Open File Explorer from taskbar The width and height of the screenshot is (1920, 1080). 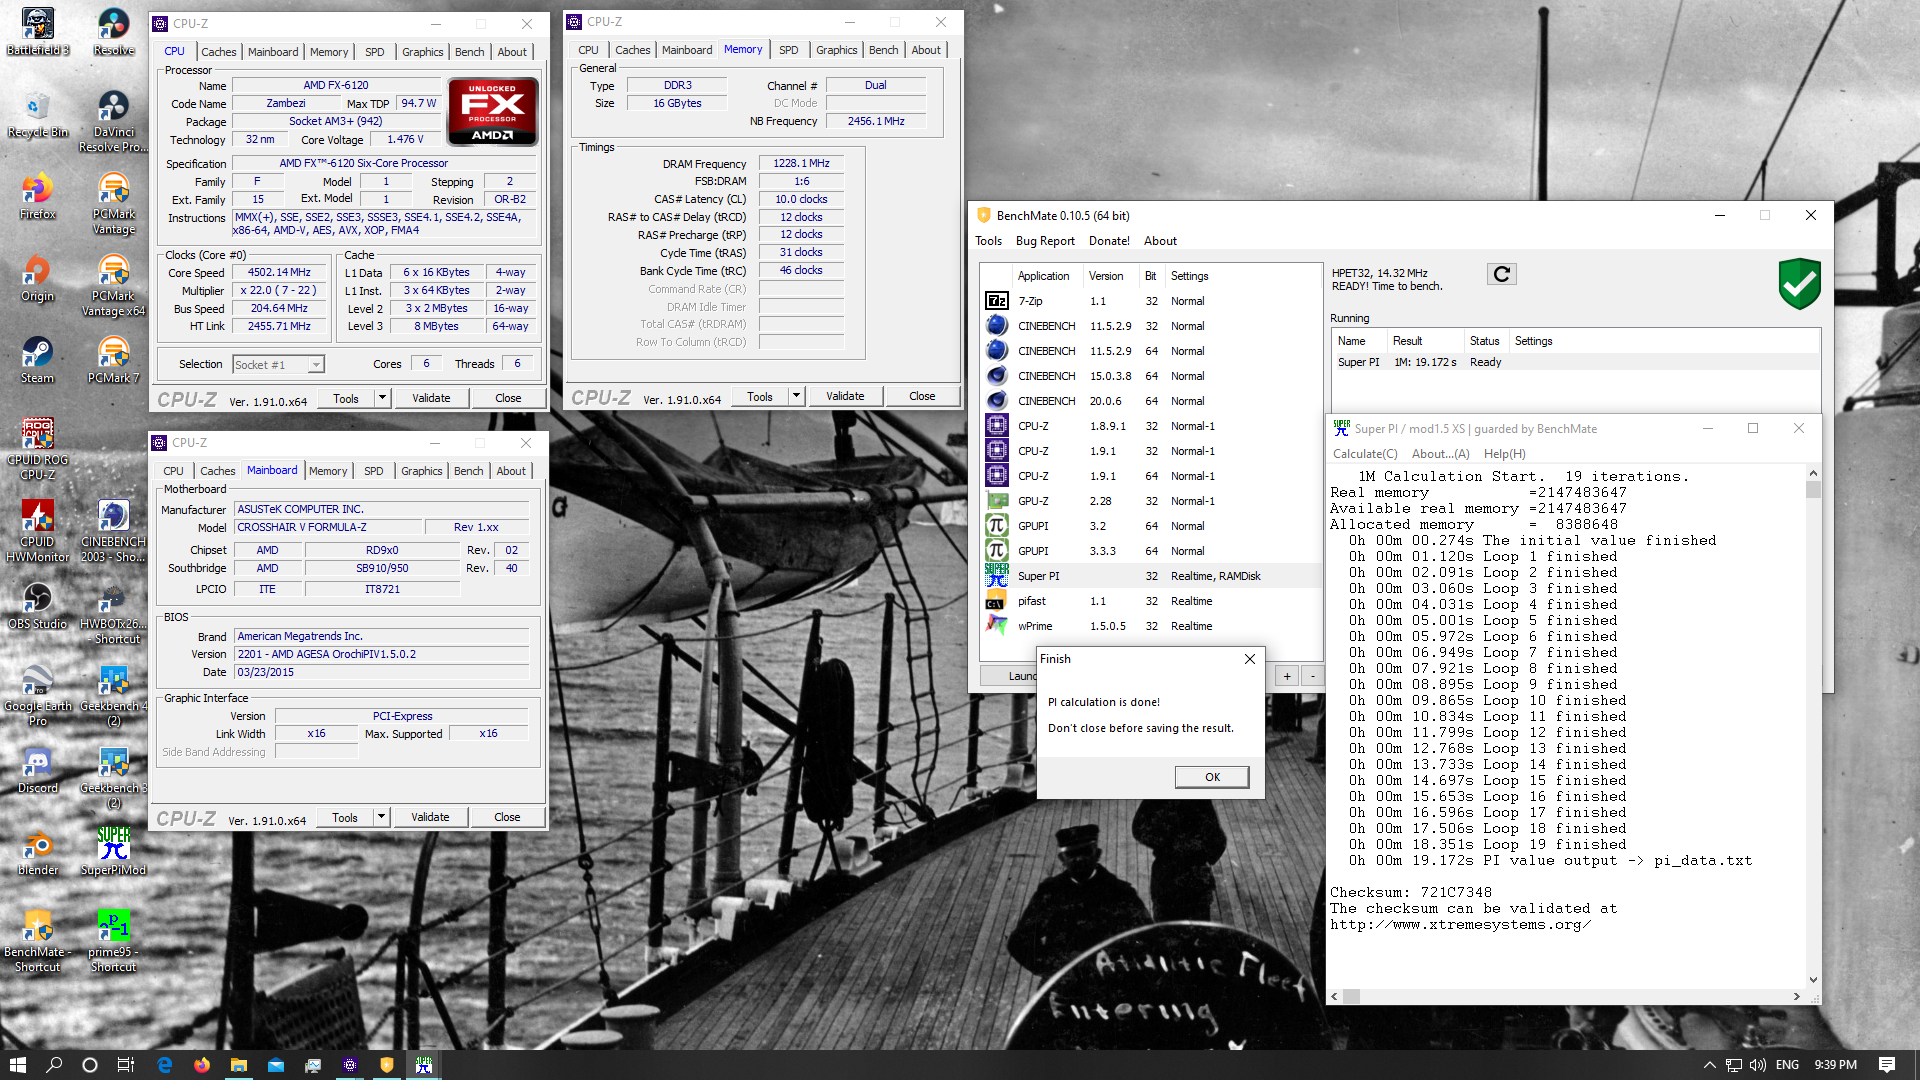tap(239, 1065)
